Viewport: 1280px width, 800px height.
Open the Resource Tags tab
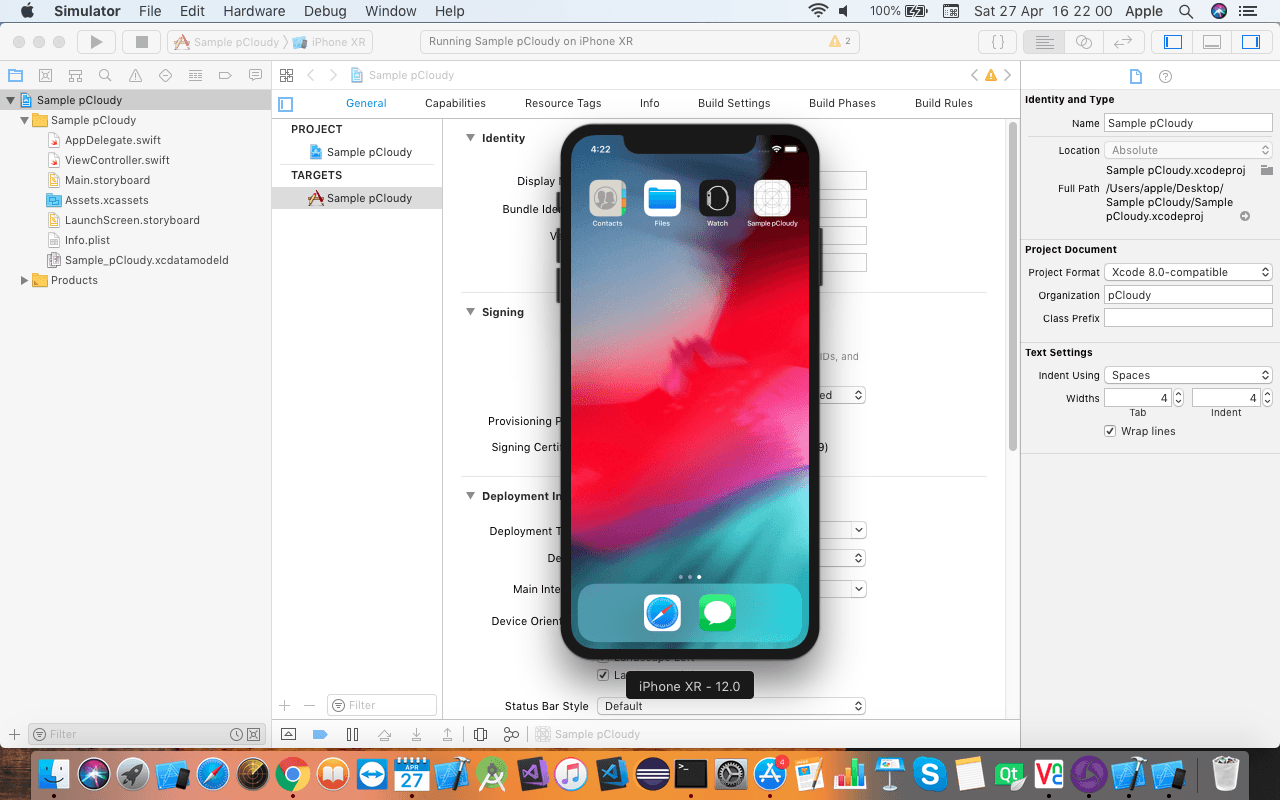point(563,103)
